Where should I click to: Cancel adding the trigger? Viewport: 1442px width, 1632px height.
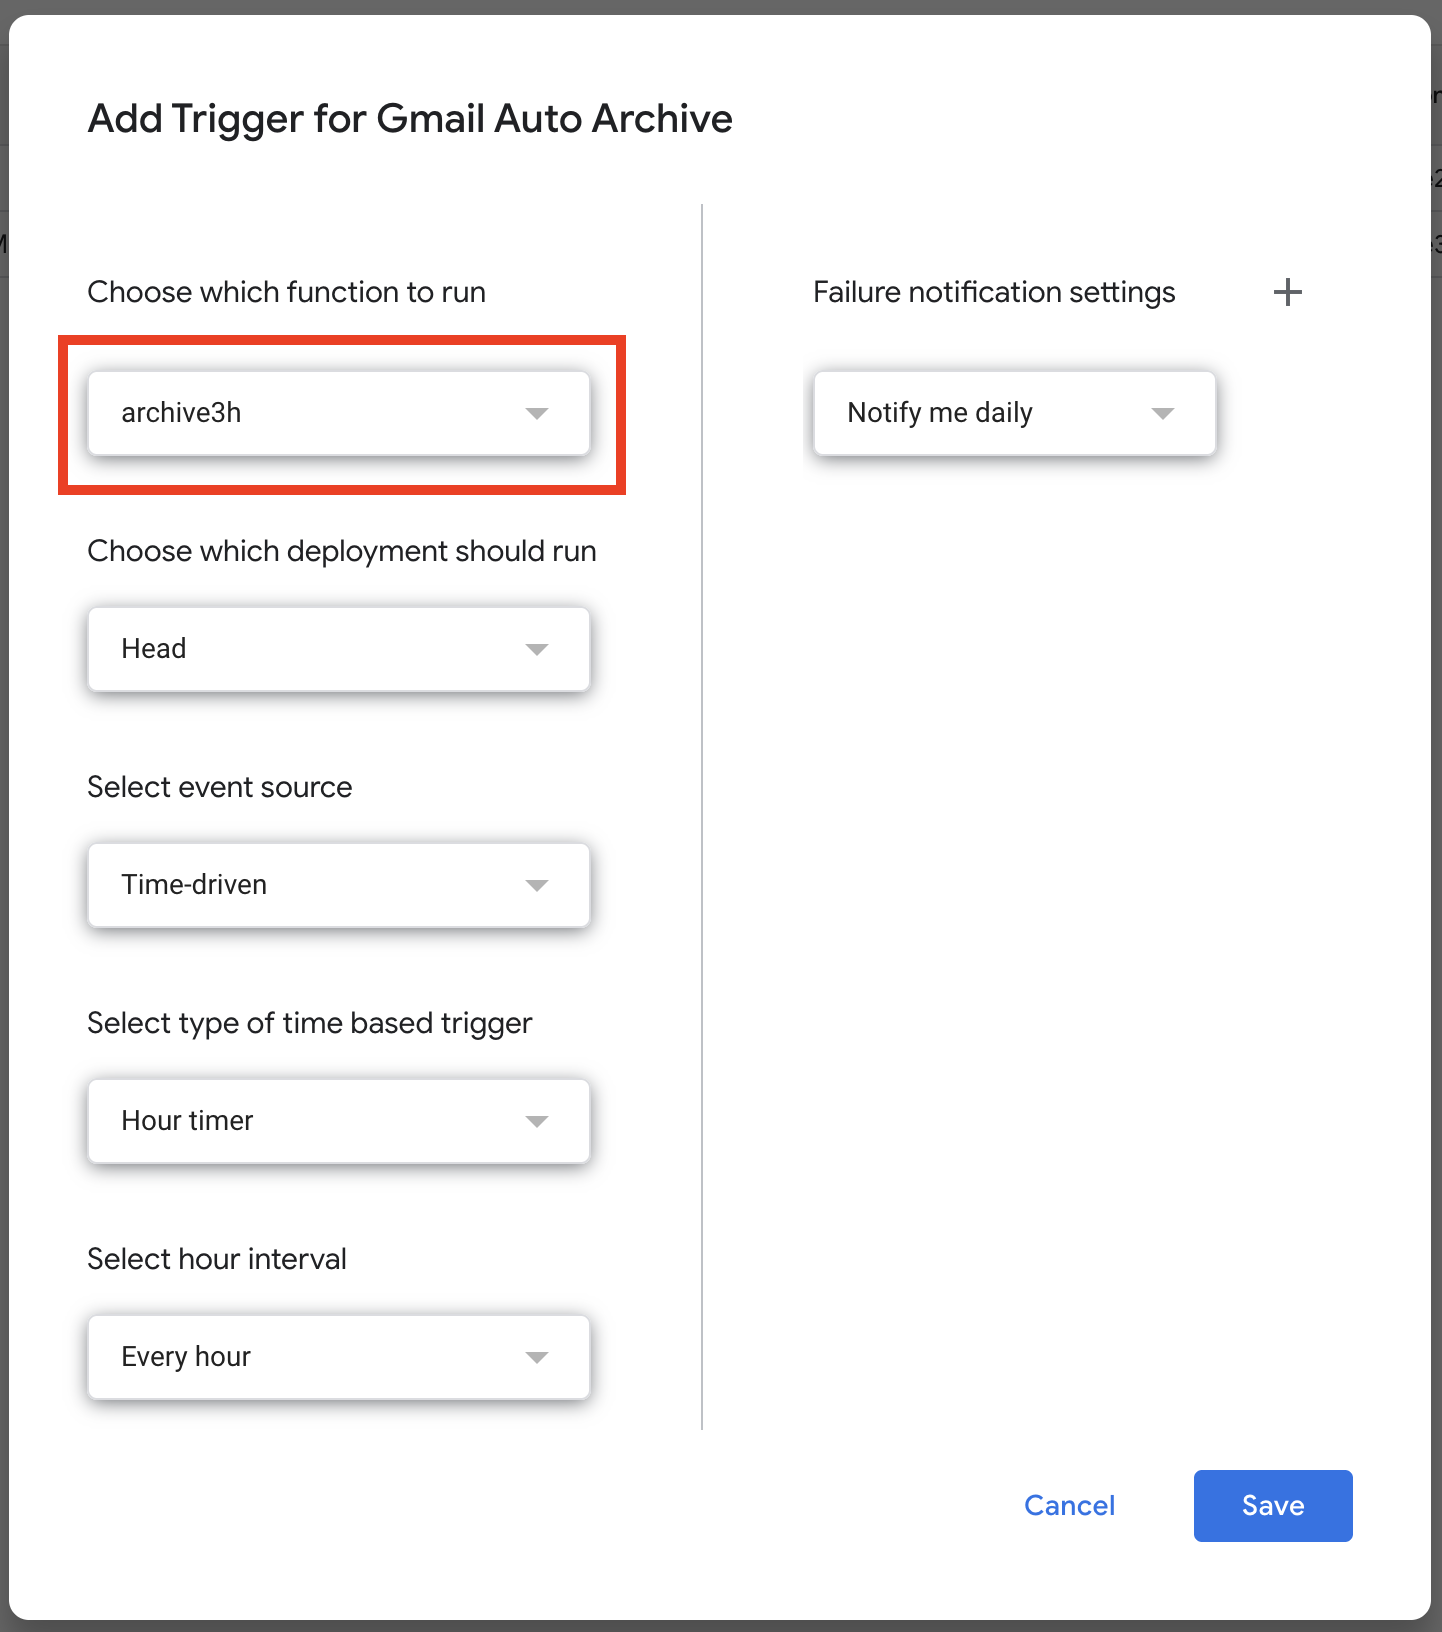(x=1069, y=1505)
